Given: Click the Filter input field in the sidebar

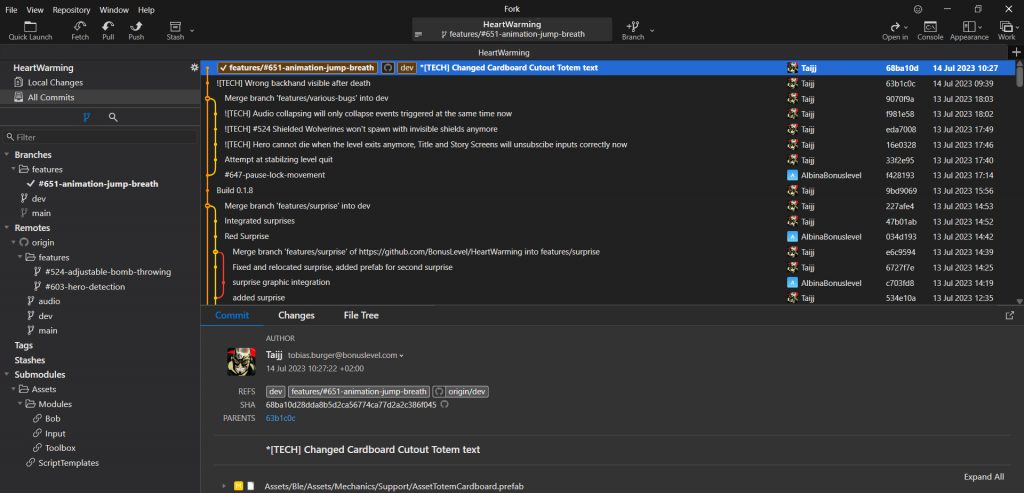Looking at the screenshot, I should (x=100, y=137).
